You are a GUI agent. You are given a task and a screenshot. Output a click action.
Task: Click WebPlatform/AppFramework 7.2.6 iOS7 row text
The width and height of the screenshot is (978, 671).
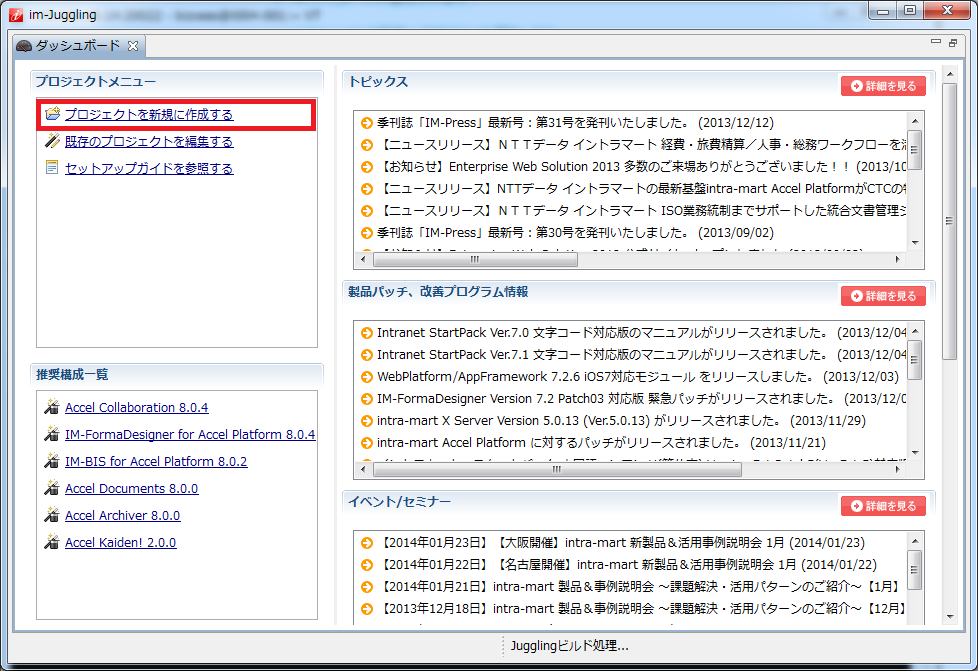pyautogui.click(x=638, y=377)
